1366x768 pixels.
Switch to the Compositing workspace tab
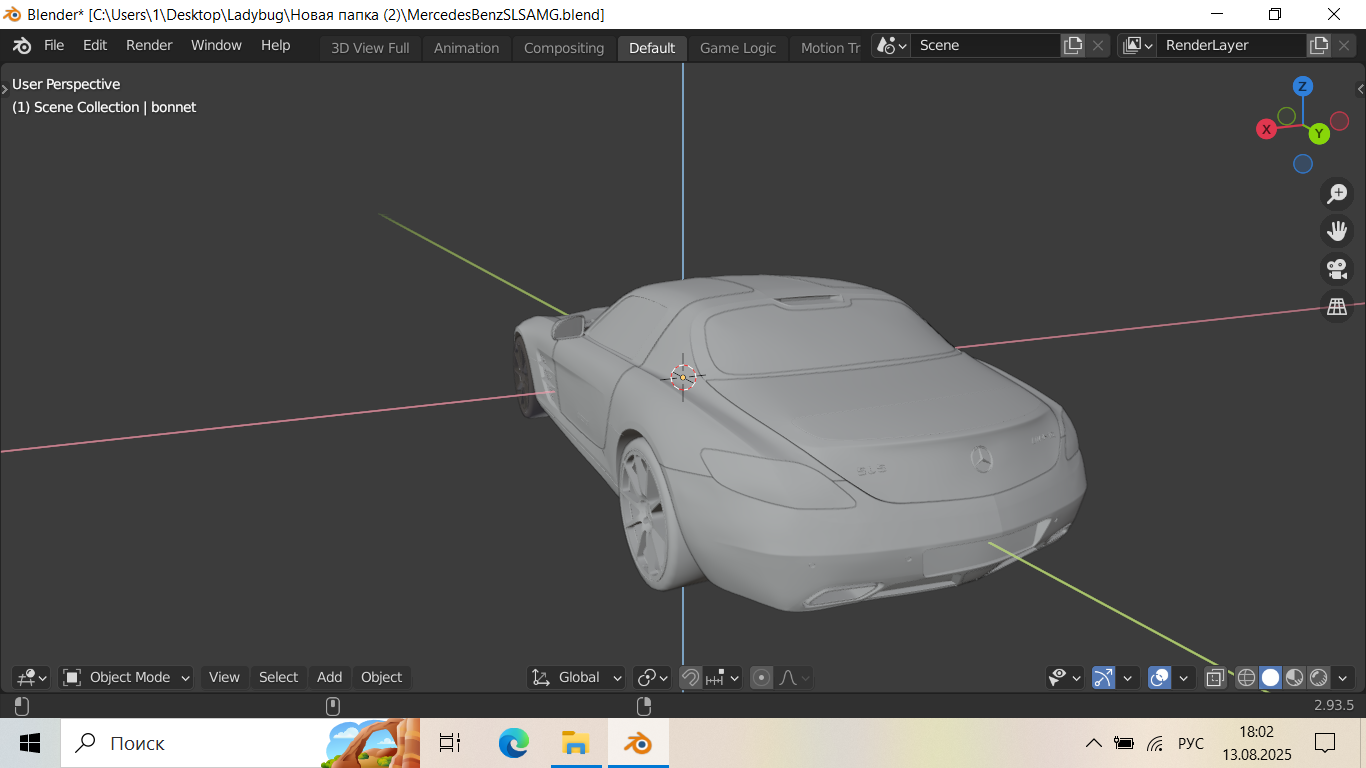click(564, 48)
